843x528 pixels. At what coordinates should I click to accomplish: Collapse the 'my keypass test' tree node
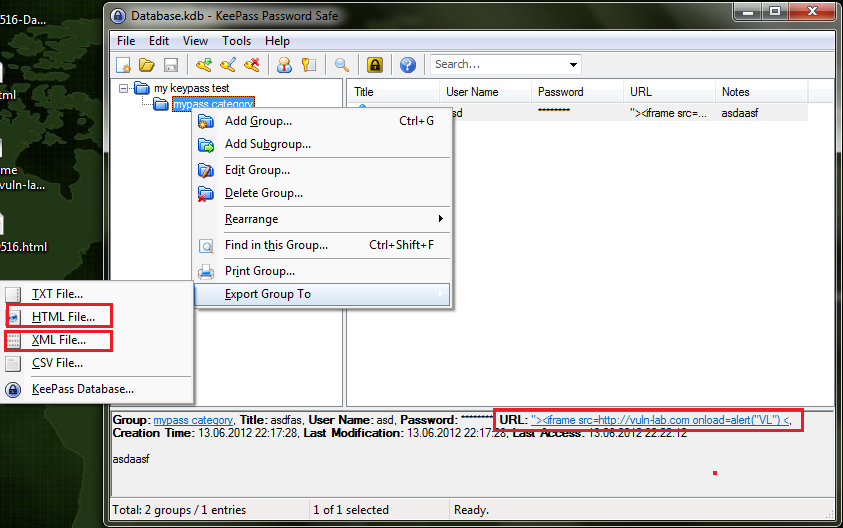click(x=124, y=88)
